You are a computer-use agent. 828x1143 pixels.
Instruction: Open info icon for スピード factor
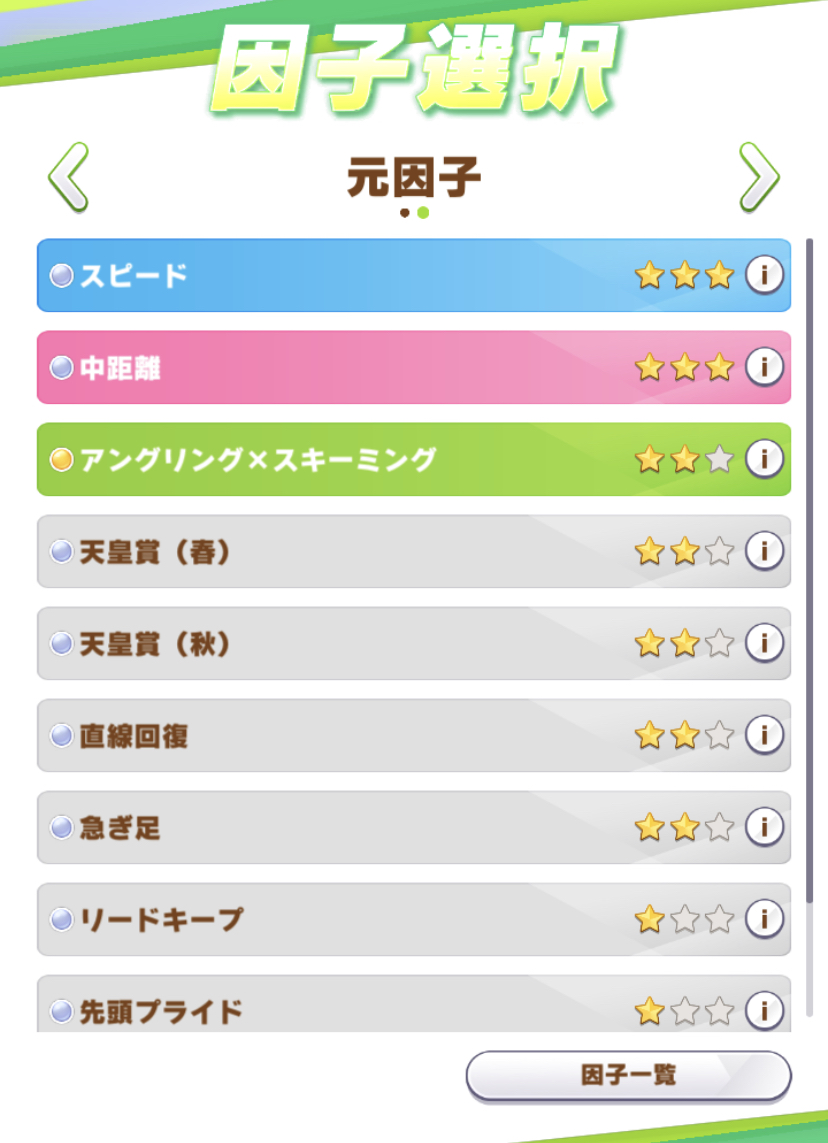click(765, 275)
